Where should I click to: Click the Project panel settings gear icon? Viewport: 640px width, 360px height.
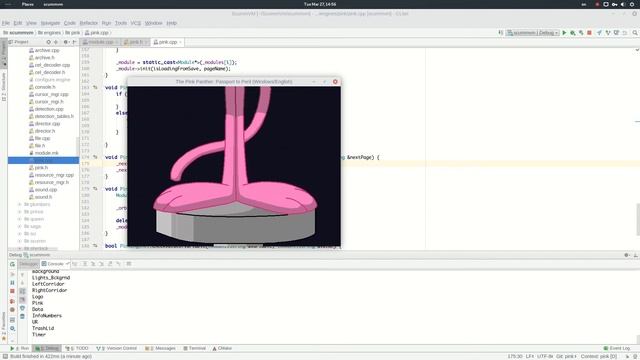click(x=65, y=42)
